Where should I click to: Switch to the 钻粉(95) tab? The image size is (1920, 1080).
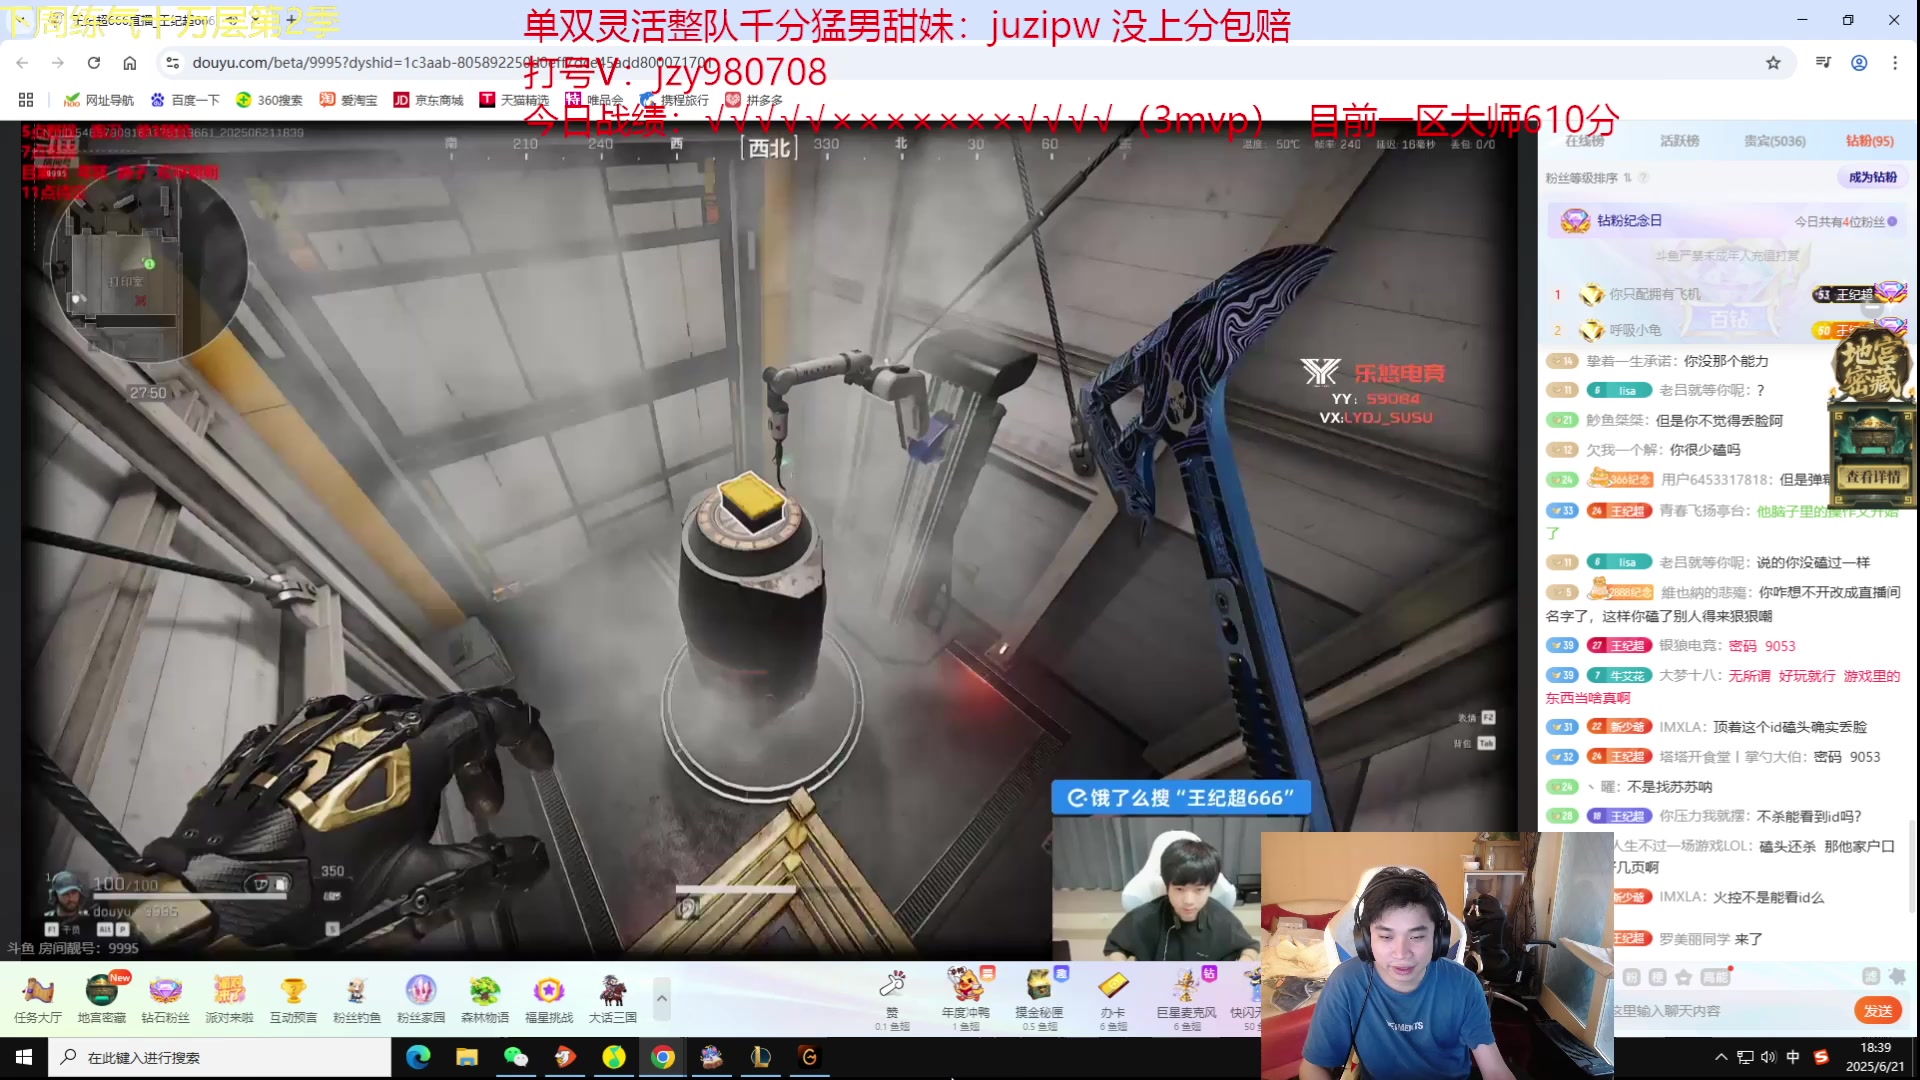[x=1870, y=141]
